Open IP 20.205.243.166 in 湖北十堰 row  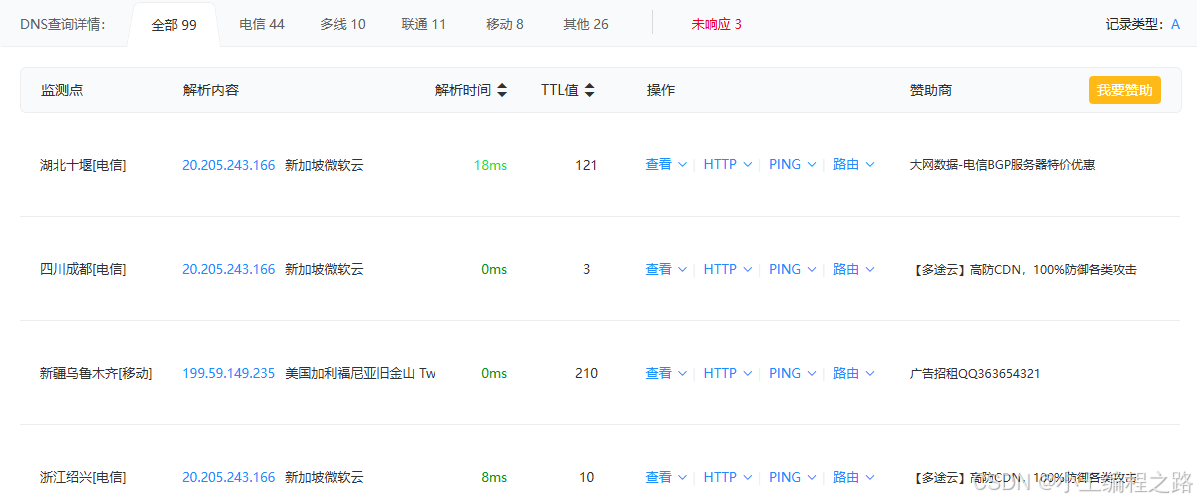coord(228,164)
